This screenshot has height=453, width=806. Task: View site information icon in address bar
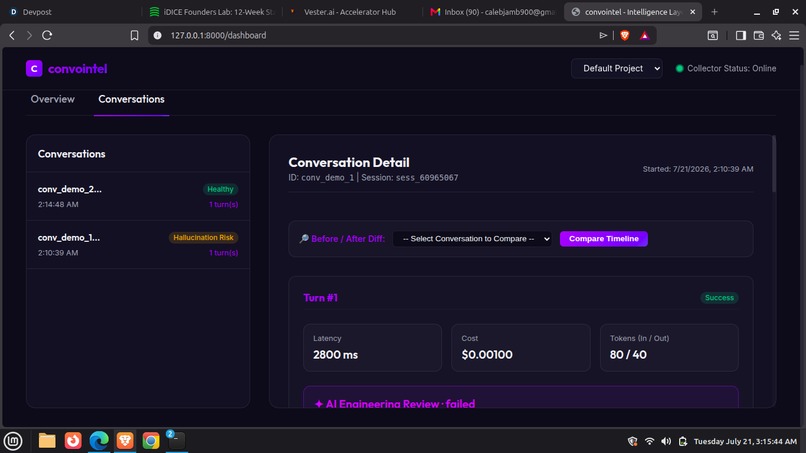coord(158,35)
